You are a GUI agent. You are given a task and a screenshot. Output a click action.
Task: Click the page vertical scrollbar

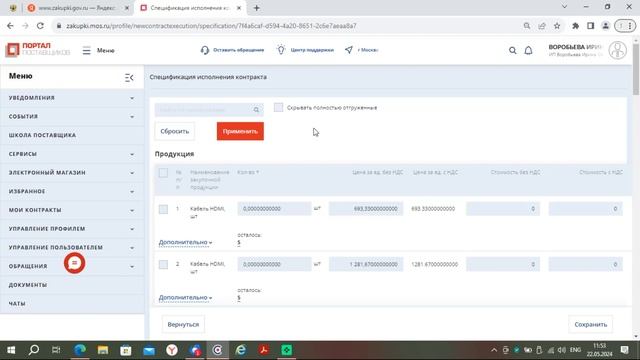pos(636,69)
